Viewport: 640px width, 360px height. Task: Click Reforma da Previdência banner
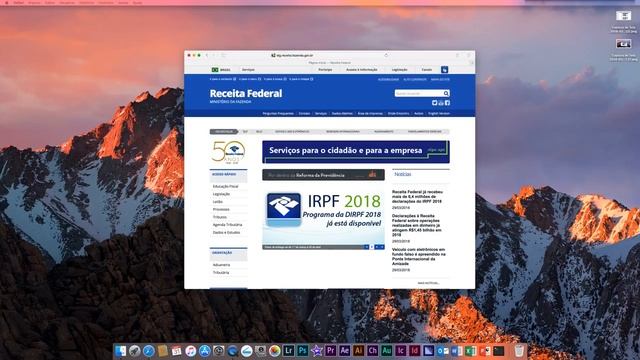click(x=323, y=175)
